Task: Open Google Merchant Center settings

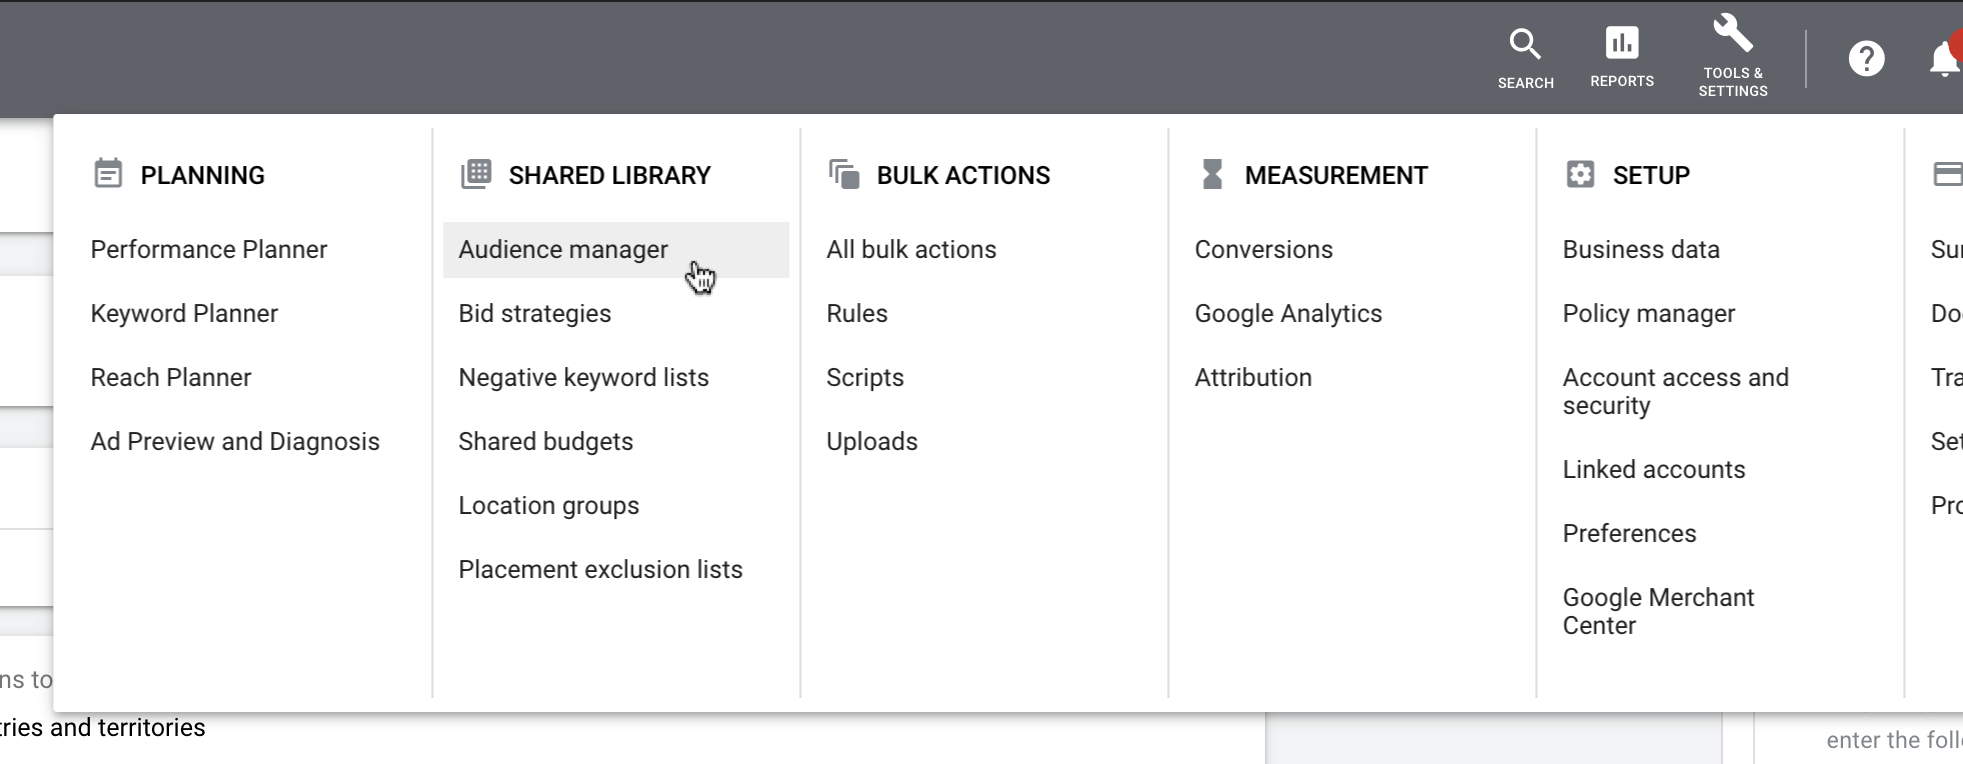Action: 1657,611
